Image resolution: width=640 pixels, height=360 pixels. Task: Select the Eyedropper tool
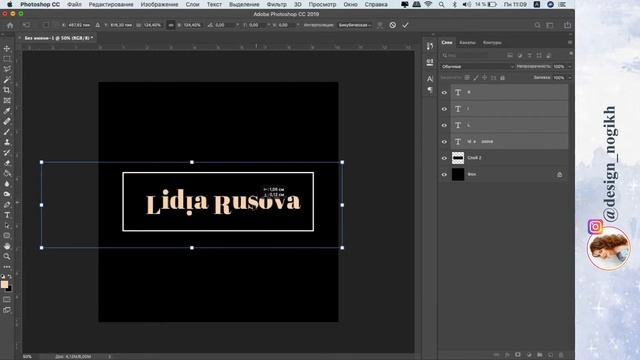click(x=7, y=111)
